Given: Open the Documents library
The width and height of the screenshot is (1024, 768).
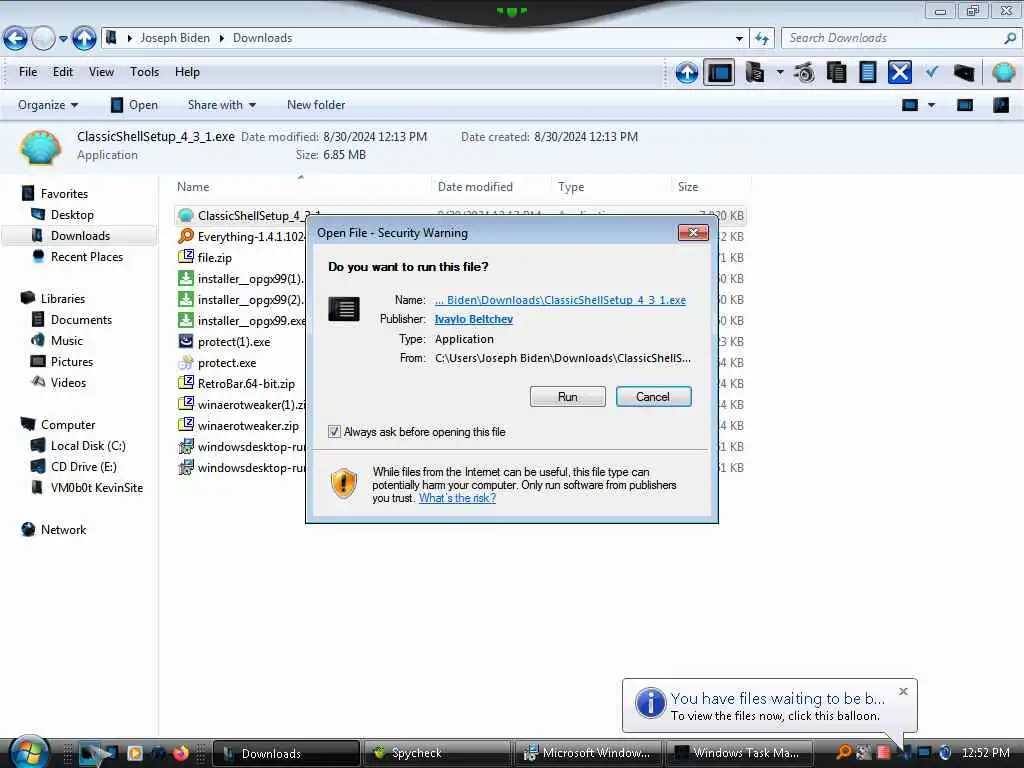Looking at the screenshot, I should pyautogui.click(x=81, y=320).
